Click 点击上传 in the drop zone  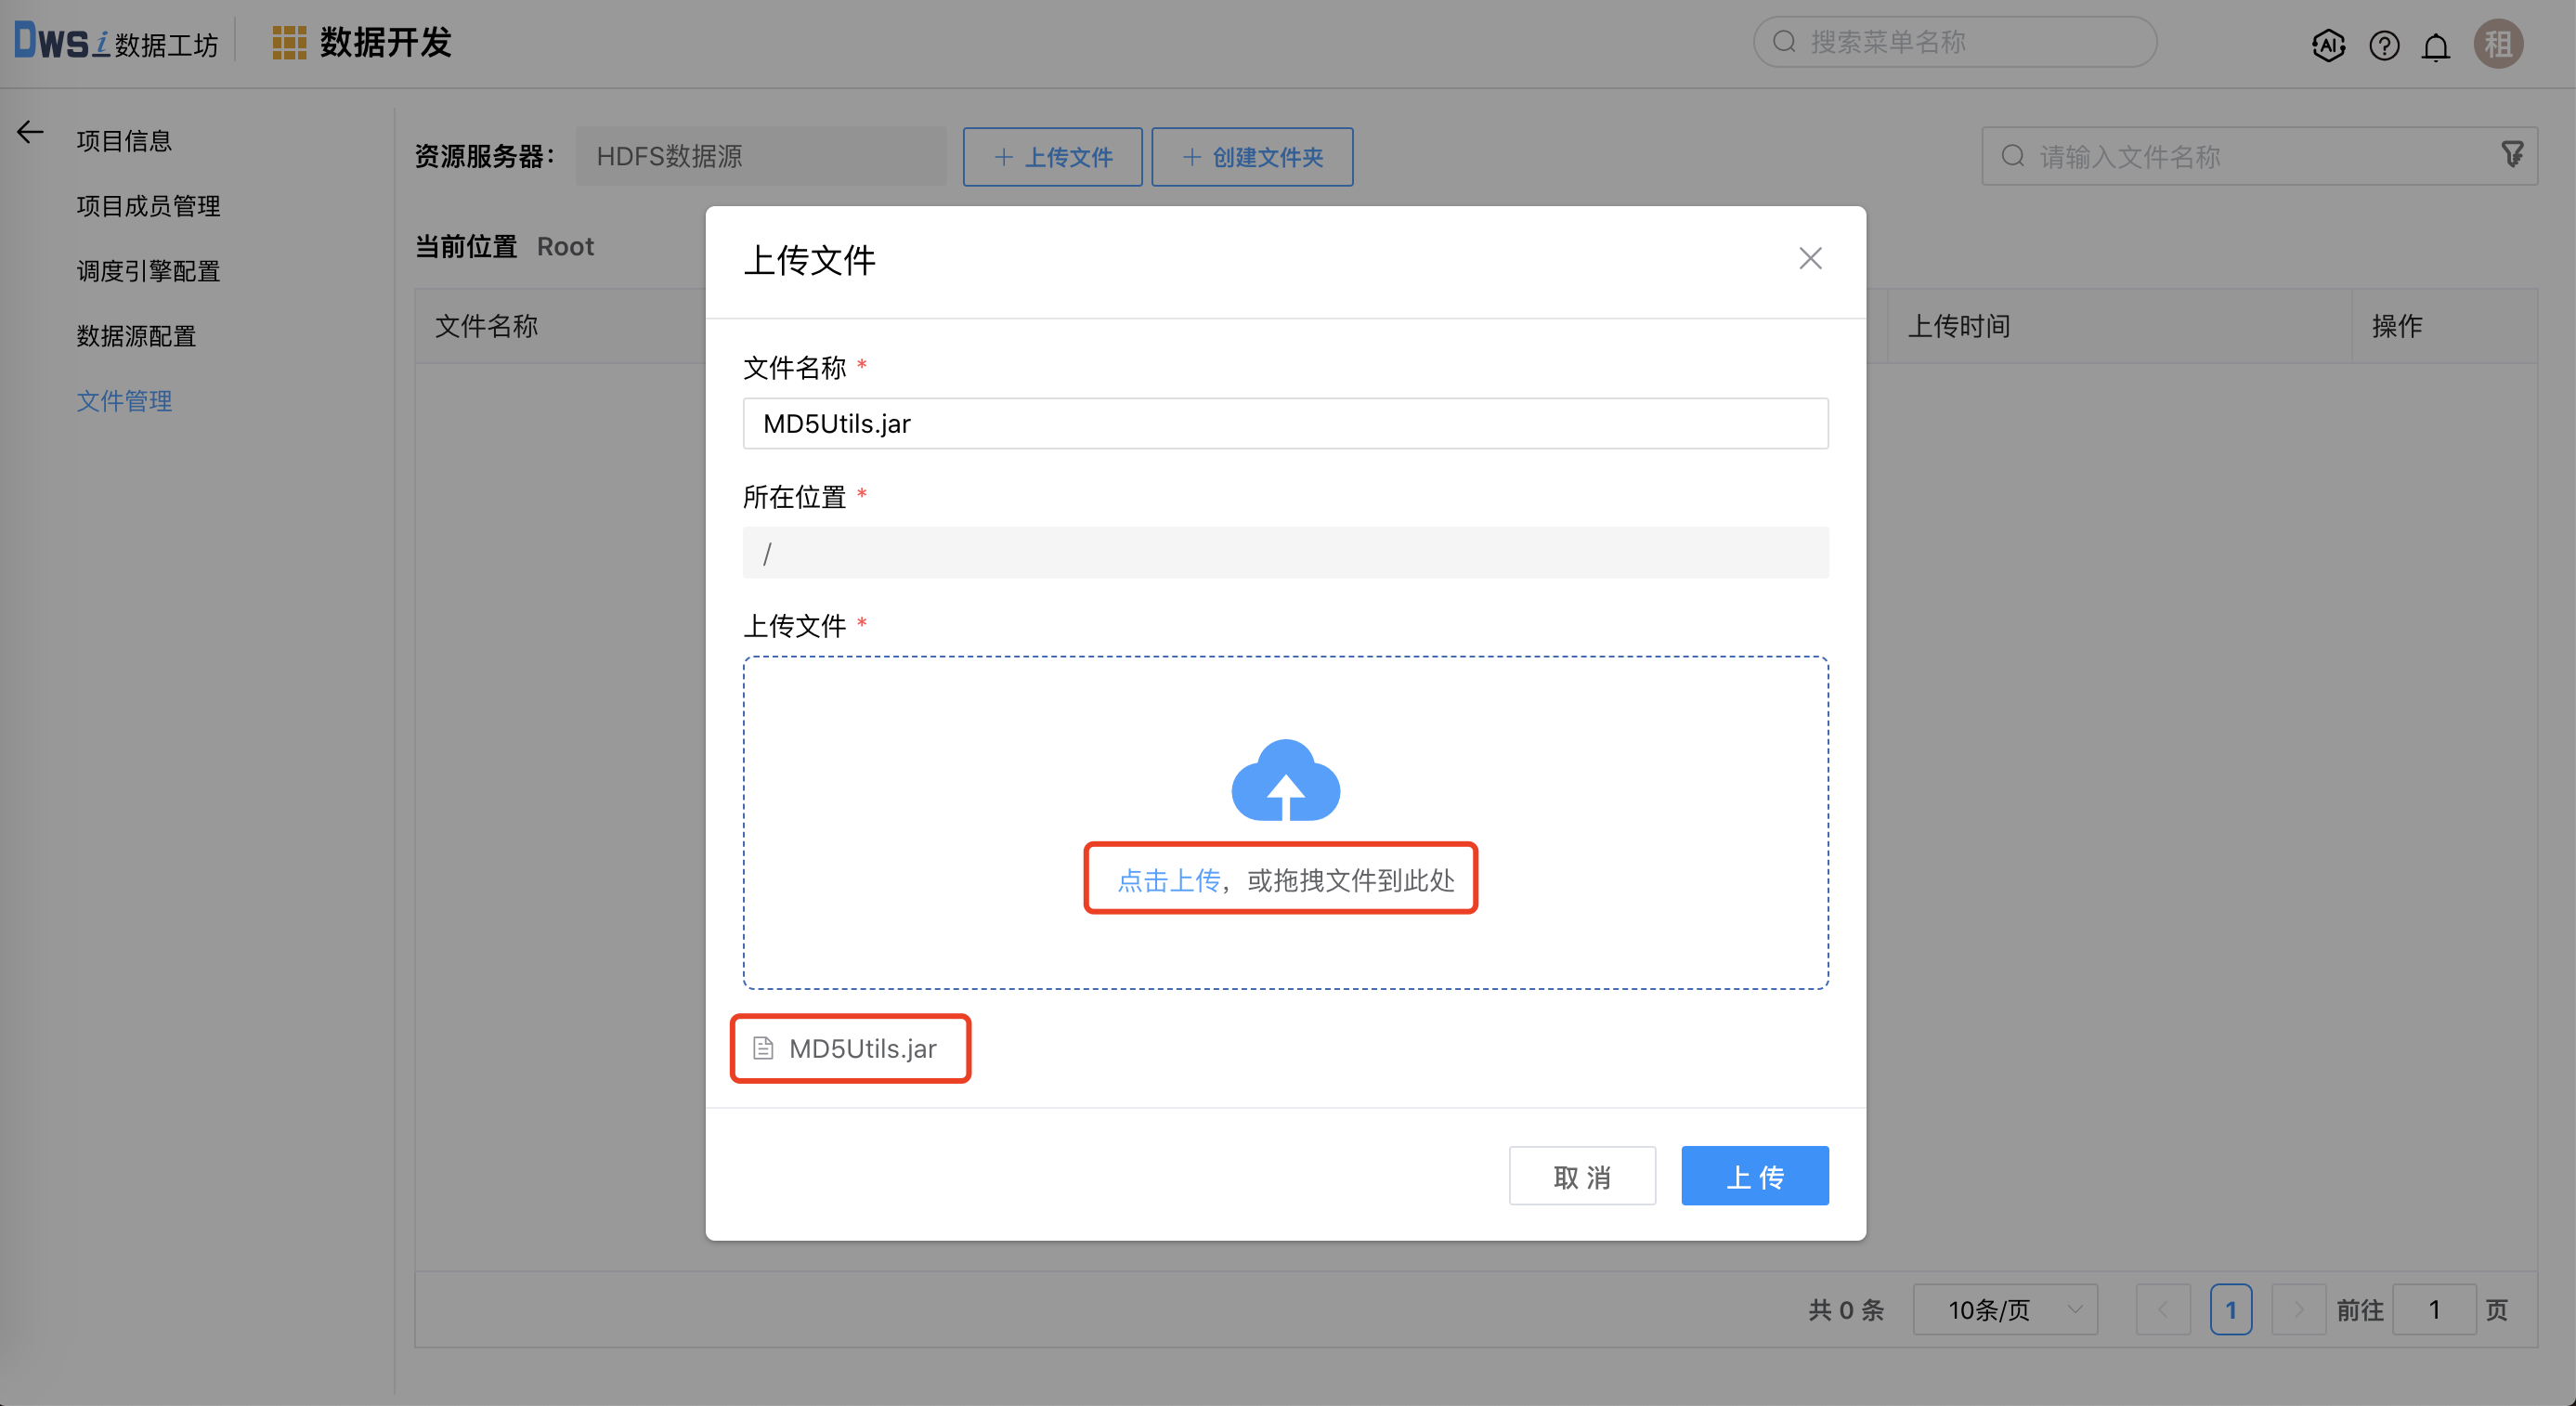(1168, 879)
